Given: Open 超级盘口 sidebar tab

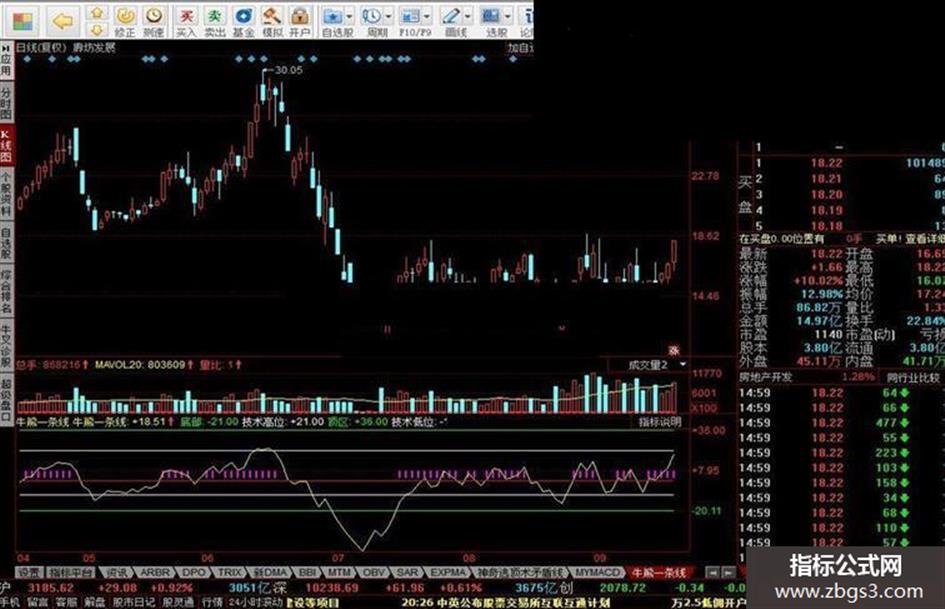Looking at the screenshot, I should pos(6,399).
